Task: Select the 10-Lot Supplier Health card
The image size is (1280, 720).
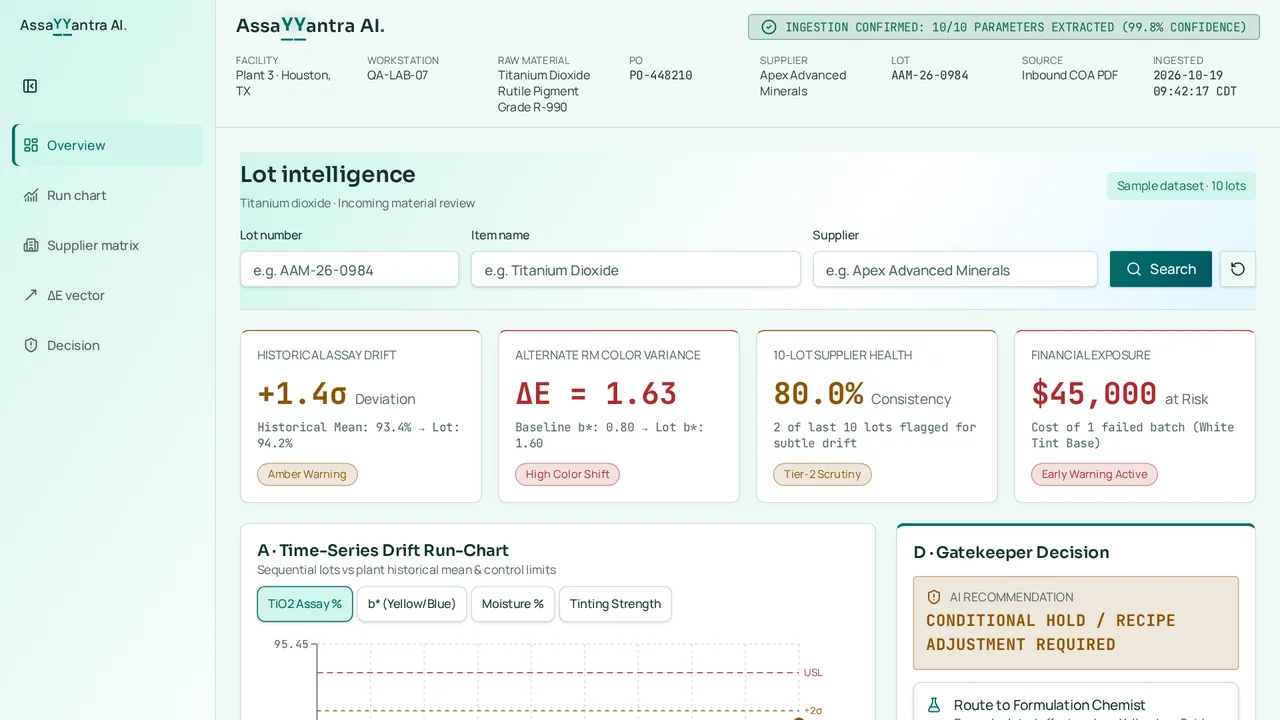Action: (877, 416)
